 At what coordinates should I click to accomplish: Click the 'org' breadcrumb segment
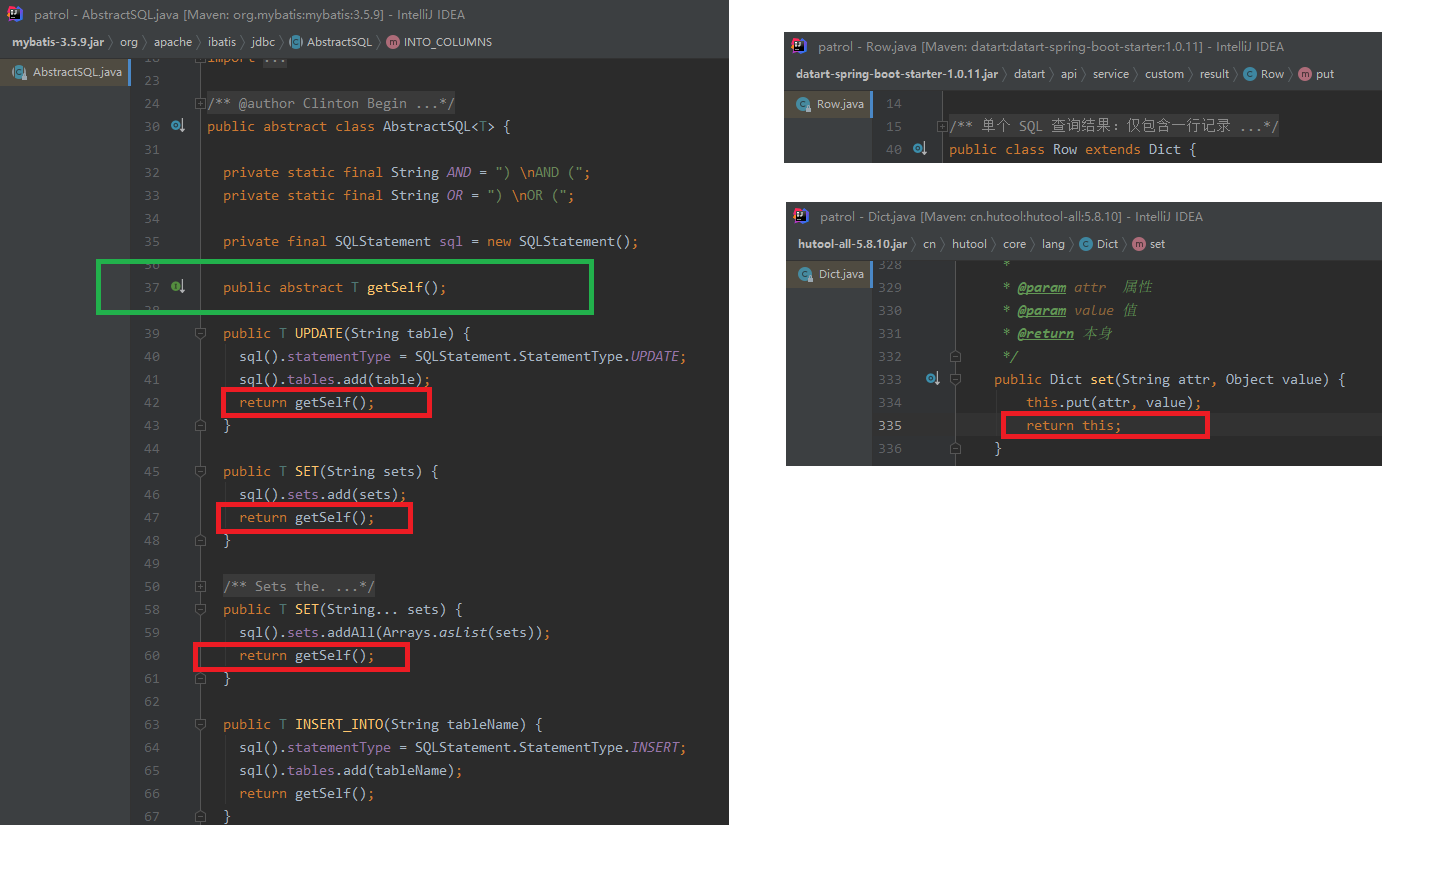tap(129, 42)
